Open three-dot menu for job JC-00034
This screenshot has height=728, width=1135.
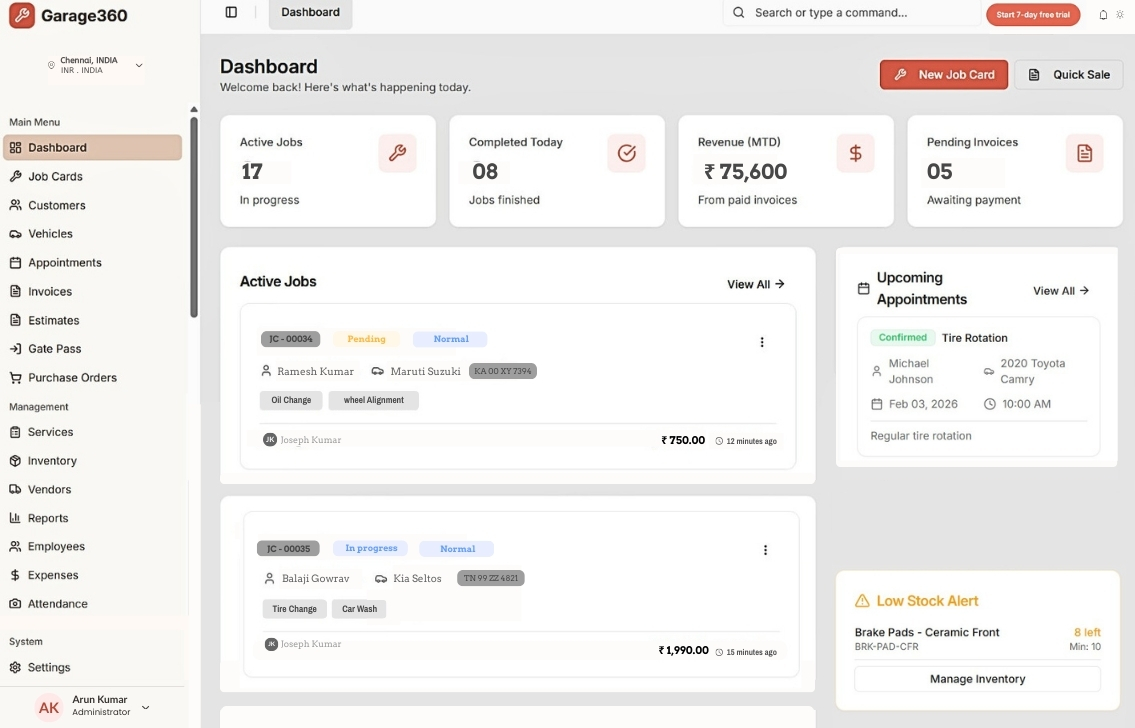[x=762, y=342]
